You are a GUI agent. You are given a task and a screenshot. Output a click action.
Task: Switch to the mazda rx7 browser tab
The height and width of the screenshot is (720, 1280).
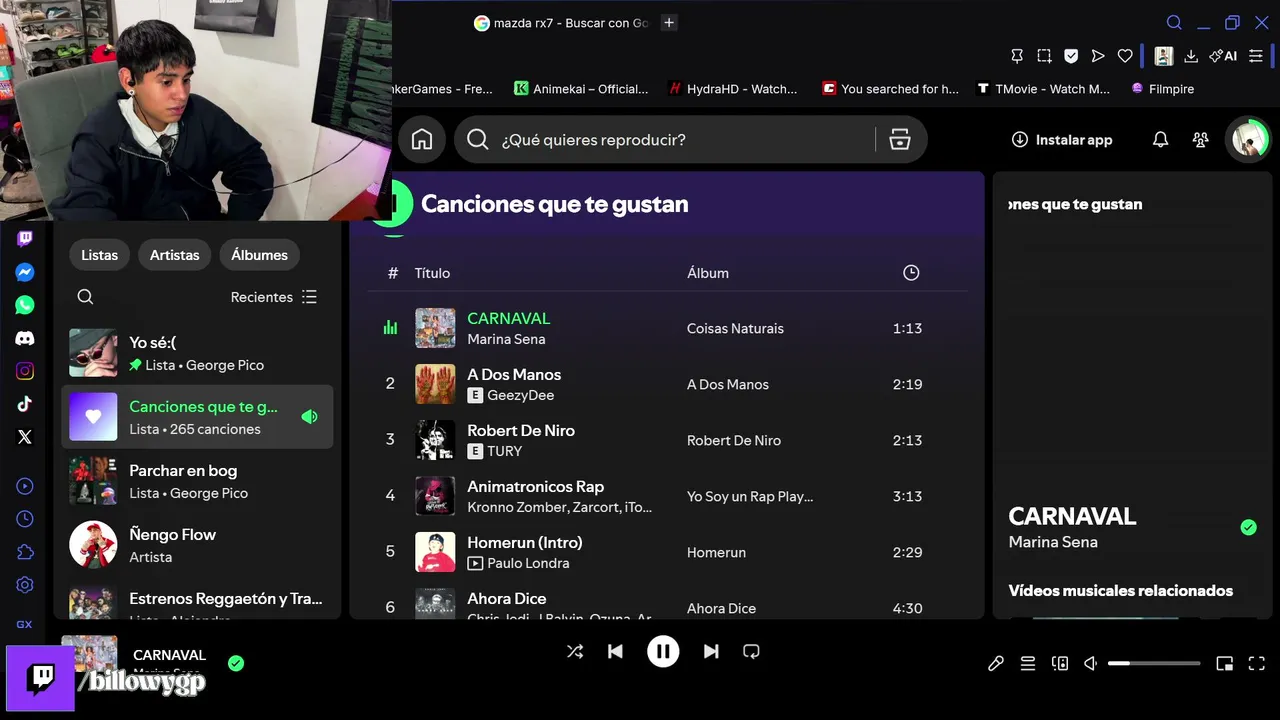[x=562, y=23]
